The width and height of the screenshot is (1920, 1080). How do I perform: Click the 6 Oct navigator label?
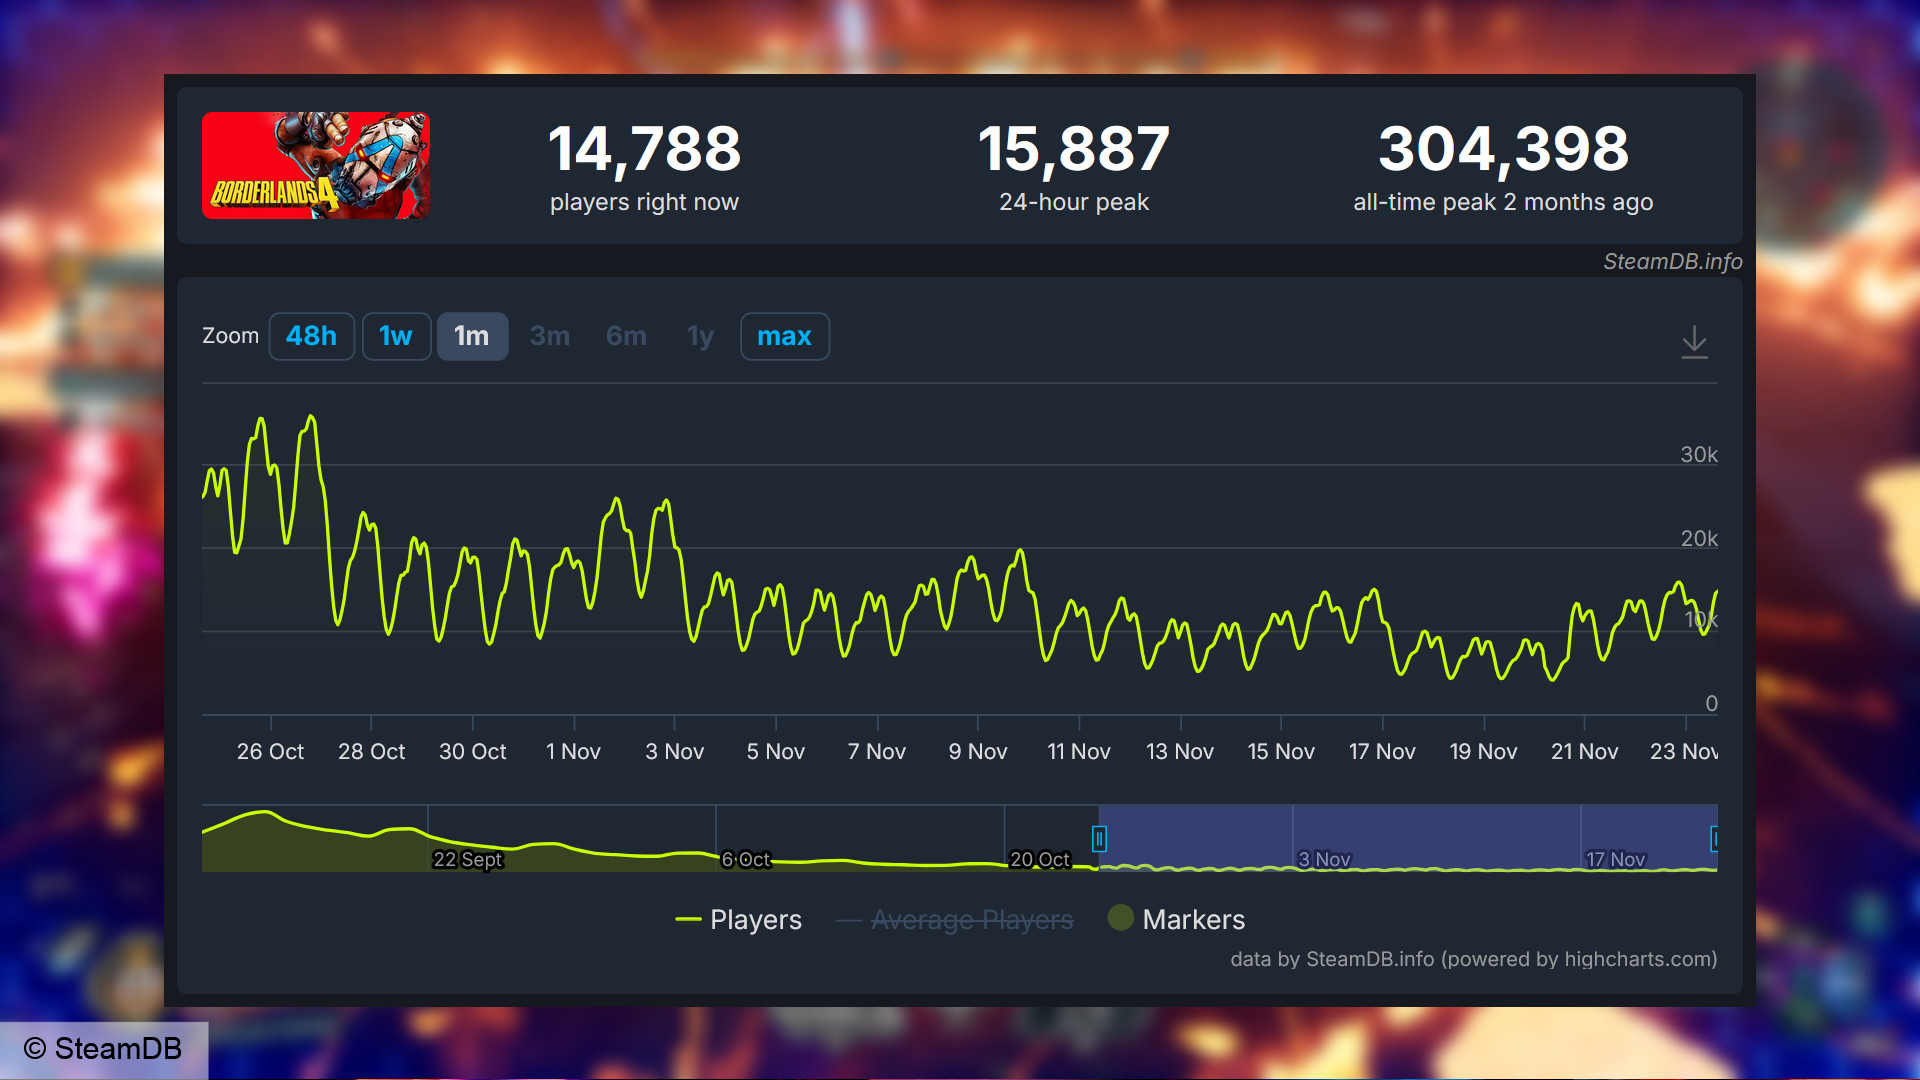[746, 859]
